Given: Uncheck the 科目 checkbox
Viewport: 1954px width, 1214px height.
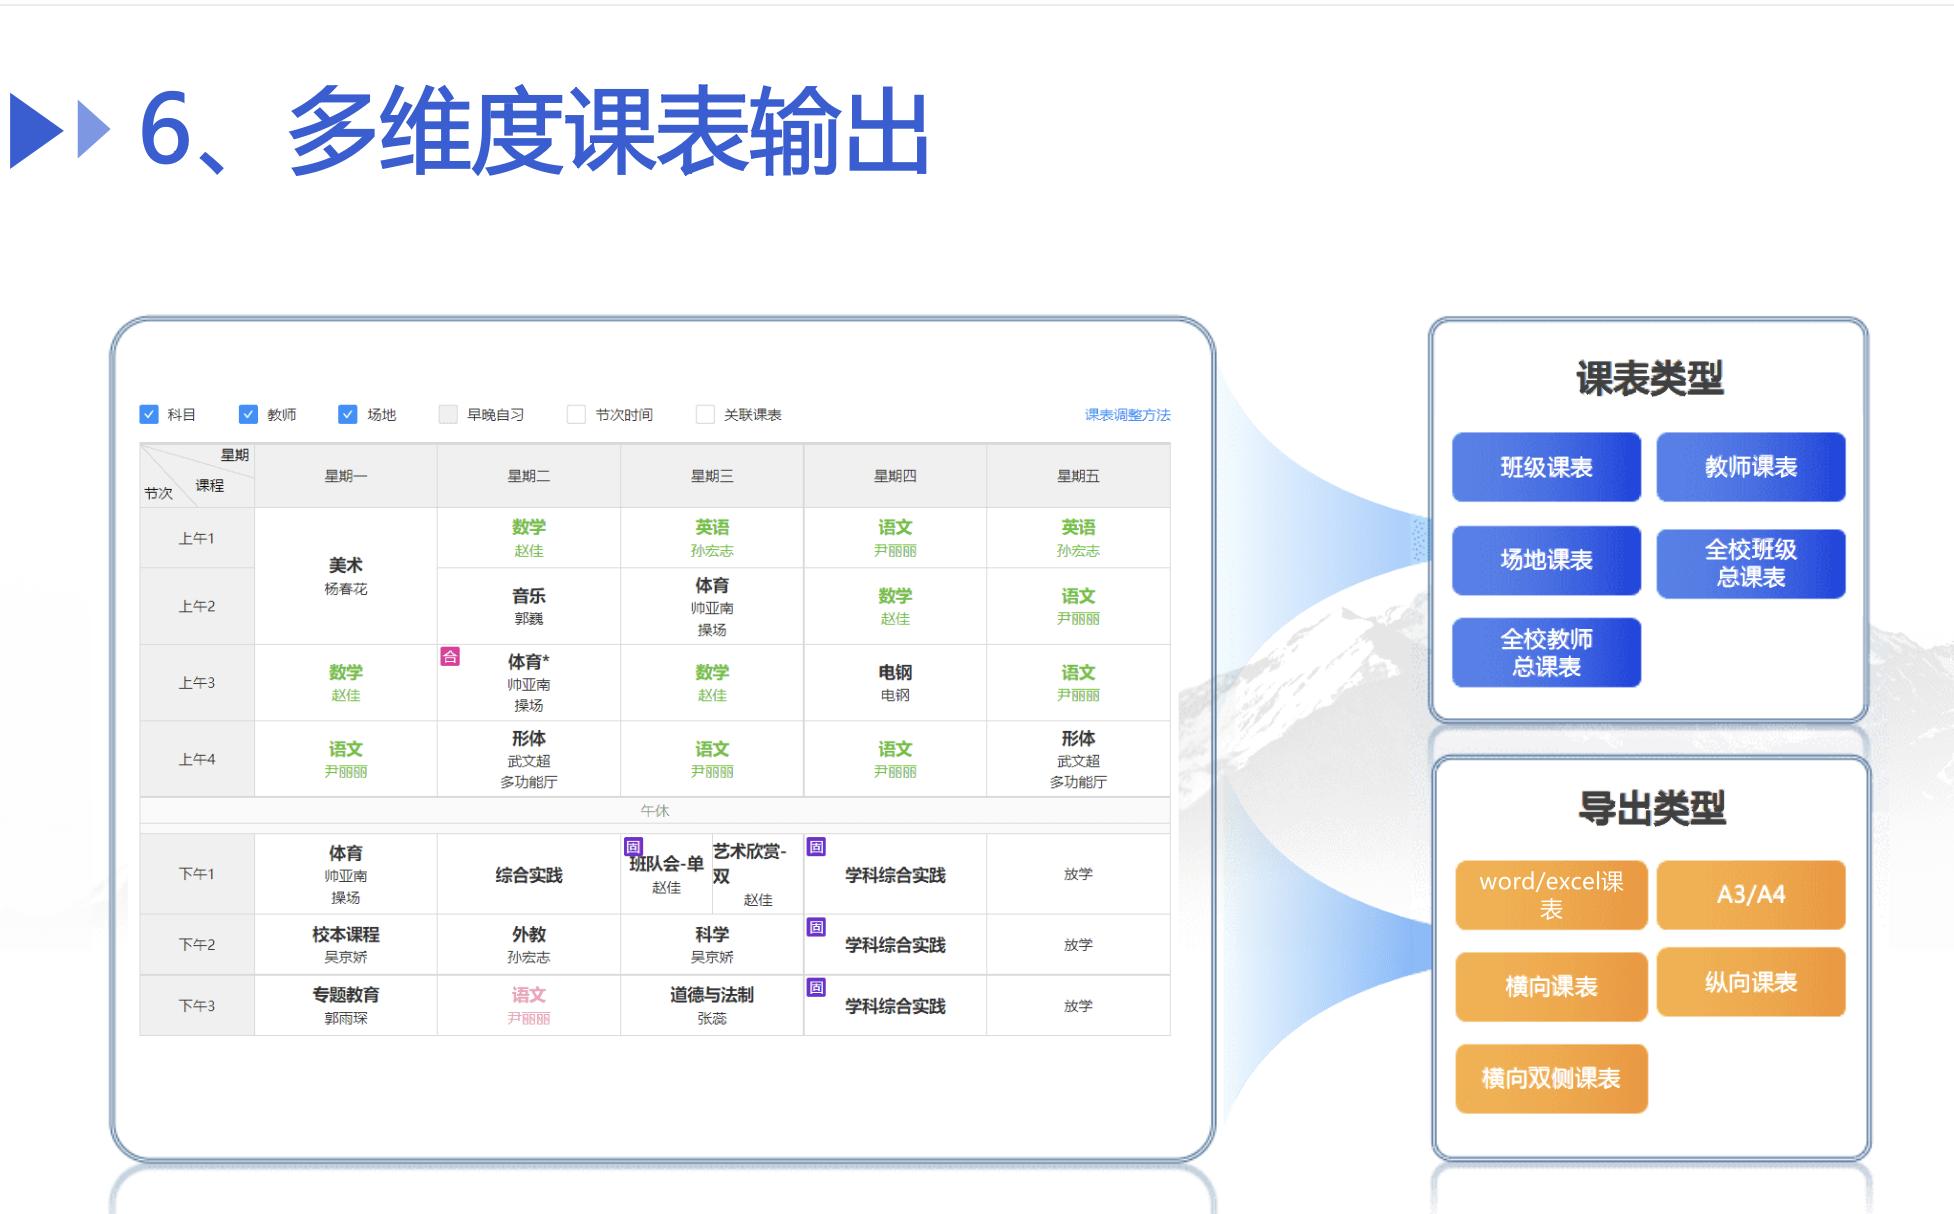Looking at the screenshot, I should (x=148, y=413).
